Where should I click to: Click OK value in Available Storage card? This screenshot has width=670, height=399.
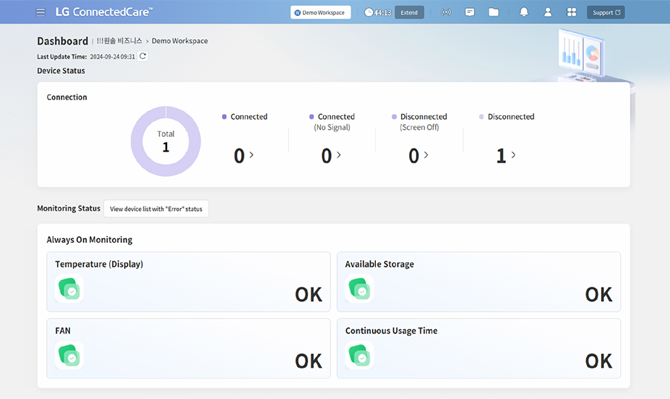pyautogui.click(x=599, y=294)
